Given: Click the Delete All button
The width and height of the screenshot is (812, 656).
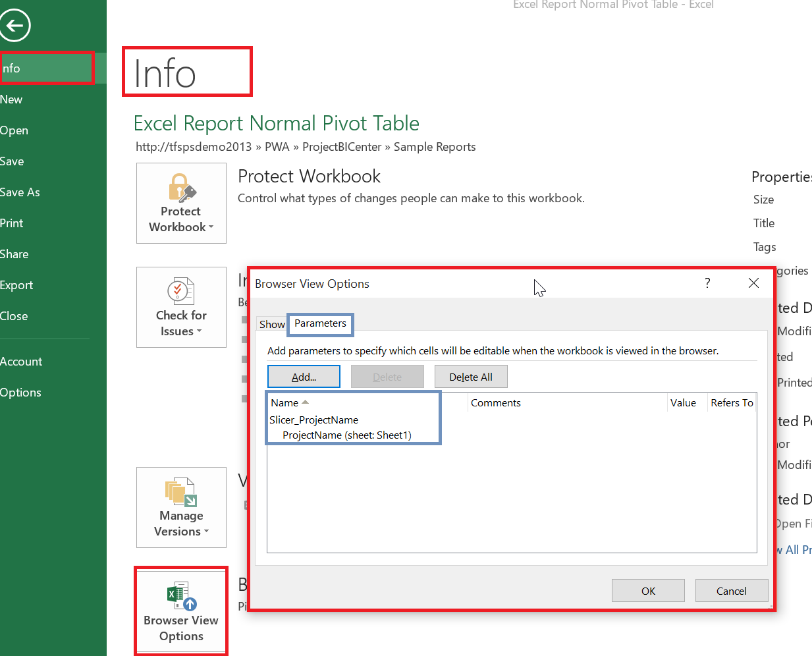Looking at the screenshot, I should [x=471, y=377].
